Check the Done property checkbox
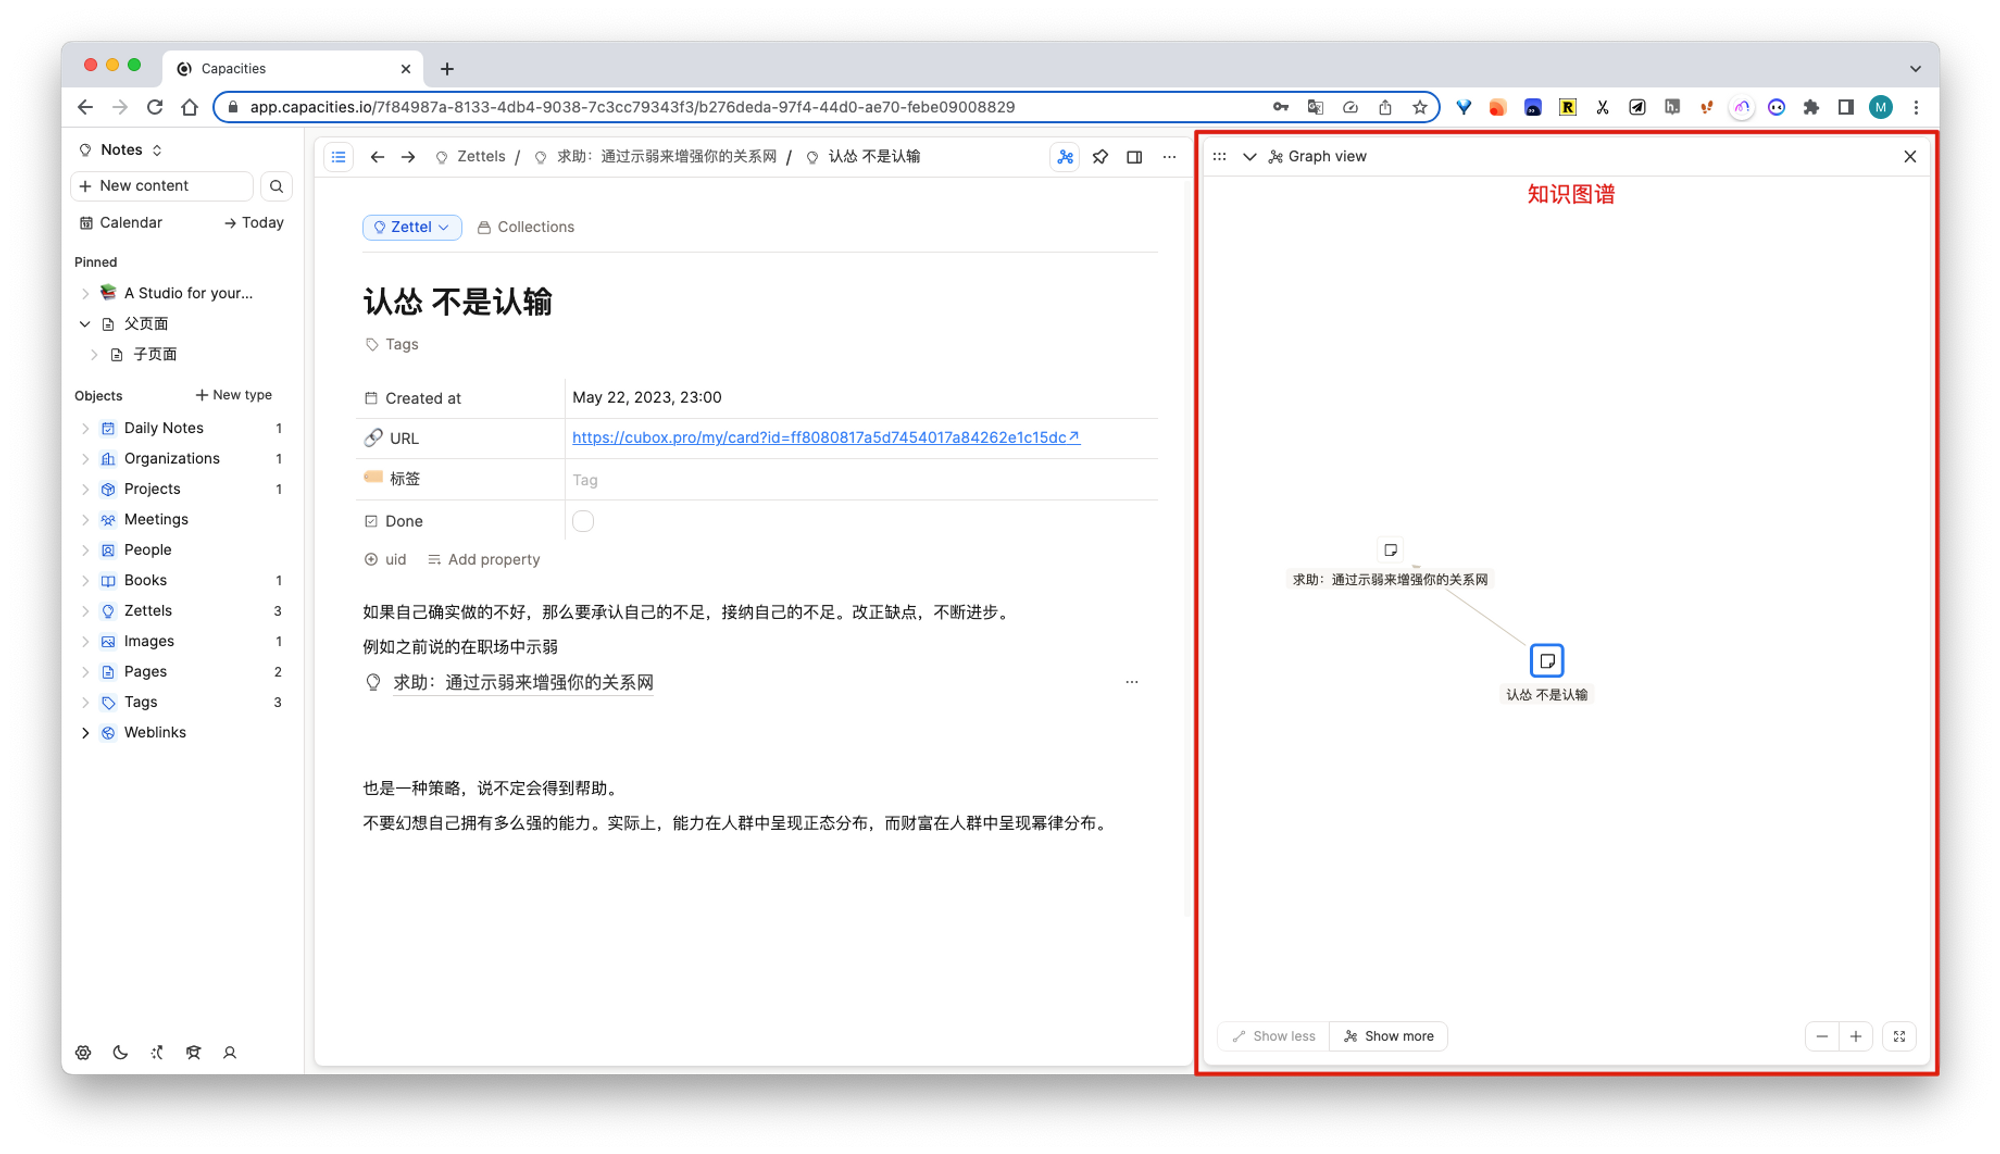2000x1154 pixels. [x=583, y=521]
